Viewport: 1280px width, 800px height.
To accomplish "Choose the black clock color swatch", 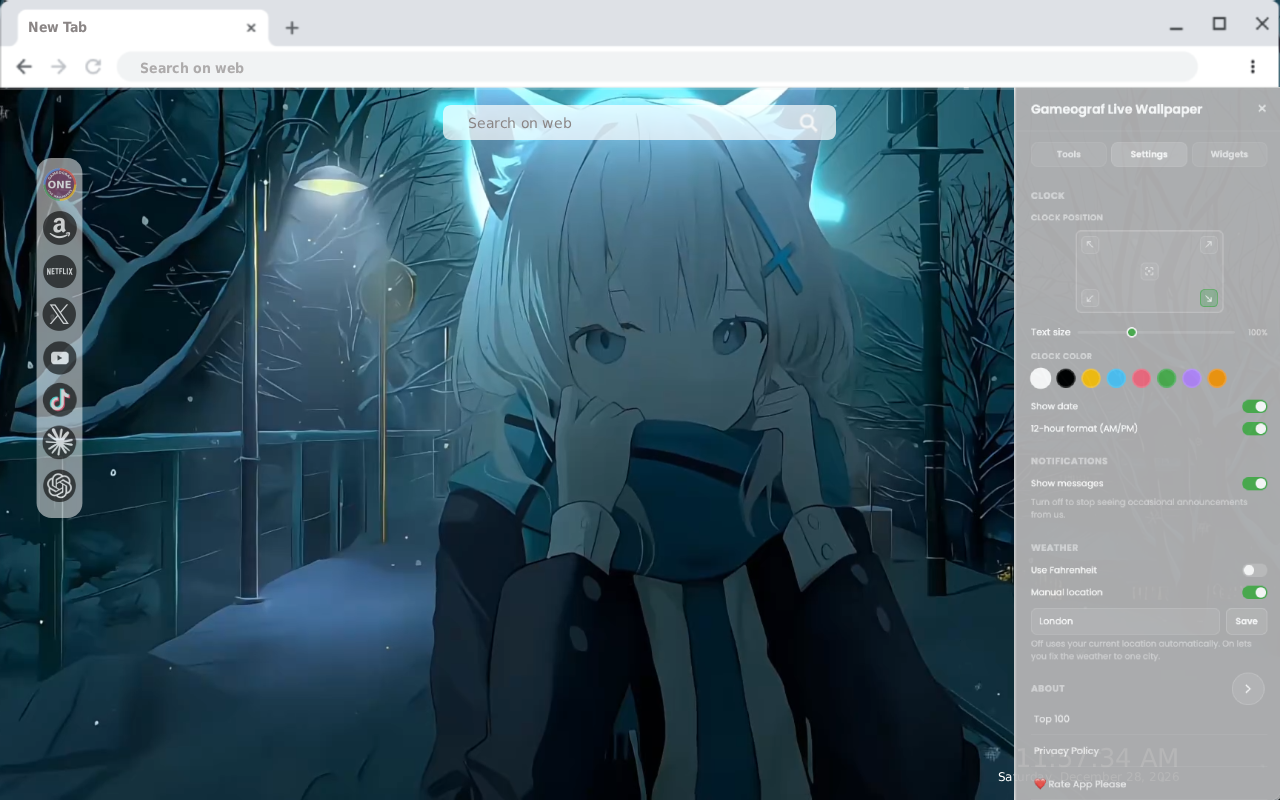I will coord(1066,378).
